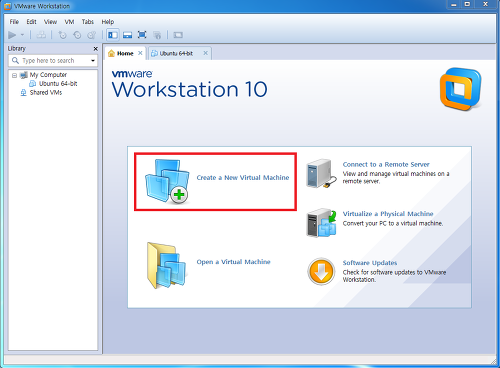Image resolution: width=500 pixels, height=368 pixels.
Task: Close the Ubuntu 64-bit tab
Action: coord(206,53)
